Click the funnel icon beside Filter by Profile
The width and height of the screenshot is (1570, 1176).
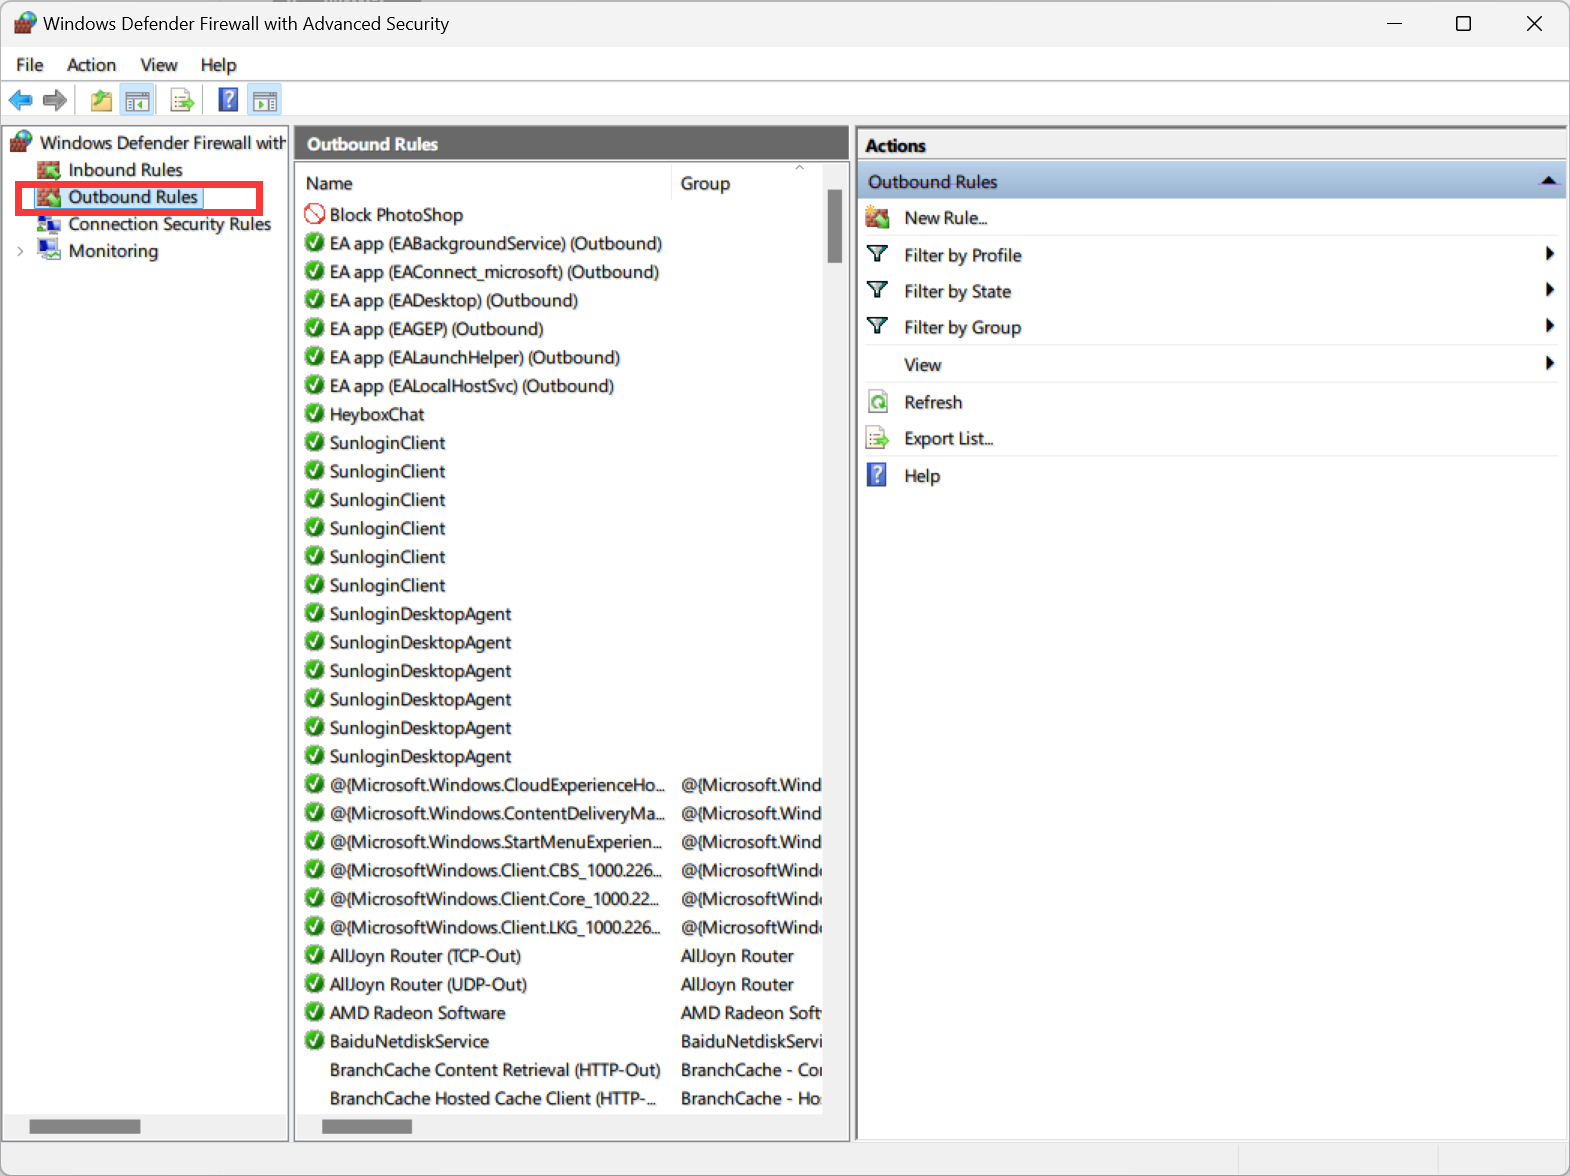(x=877, y=254)
